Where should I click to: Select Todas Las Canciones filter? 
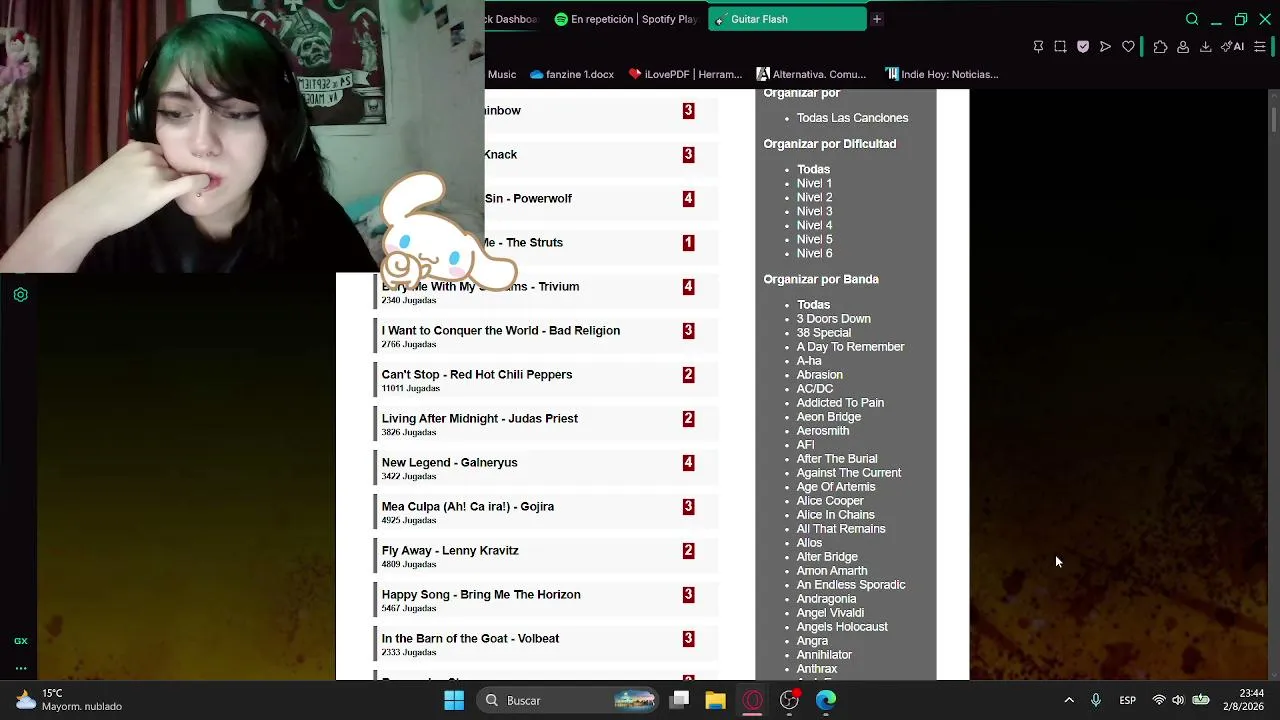tap(852, 118)
